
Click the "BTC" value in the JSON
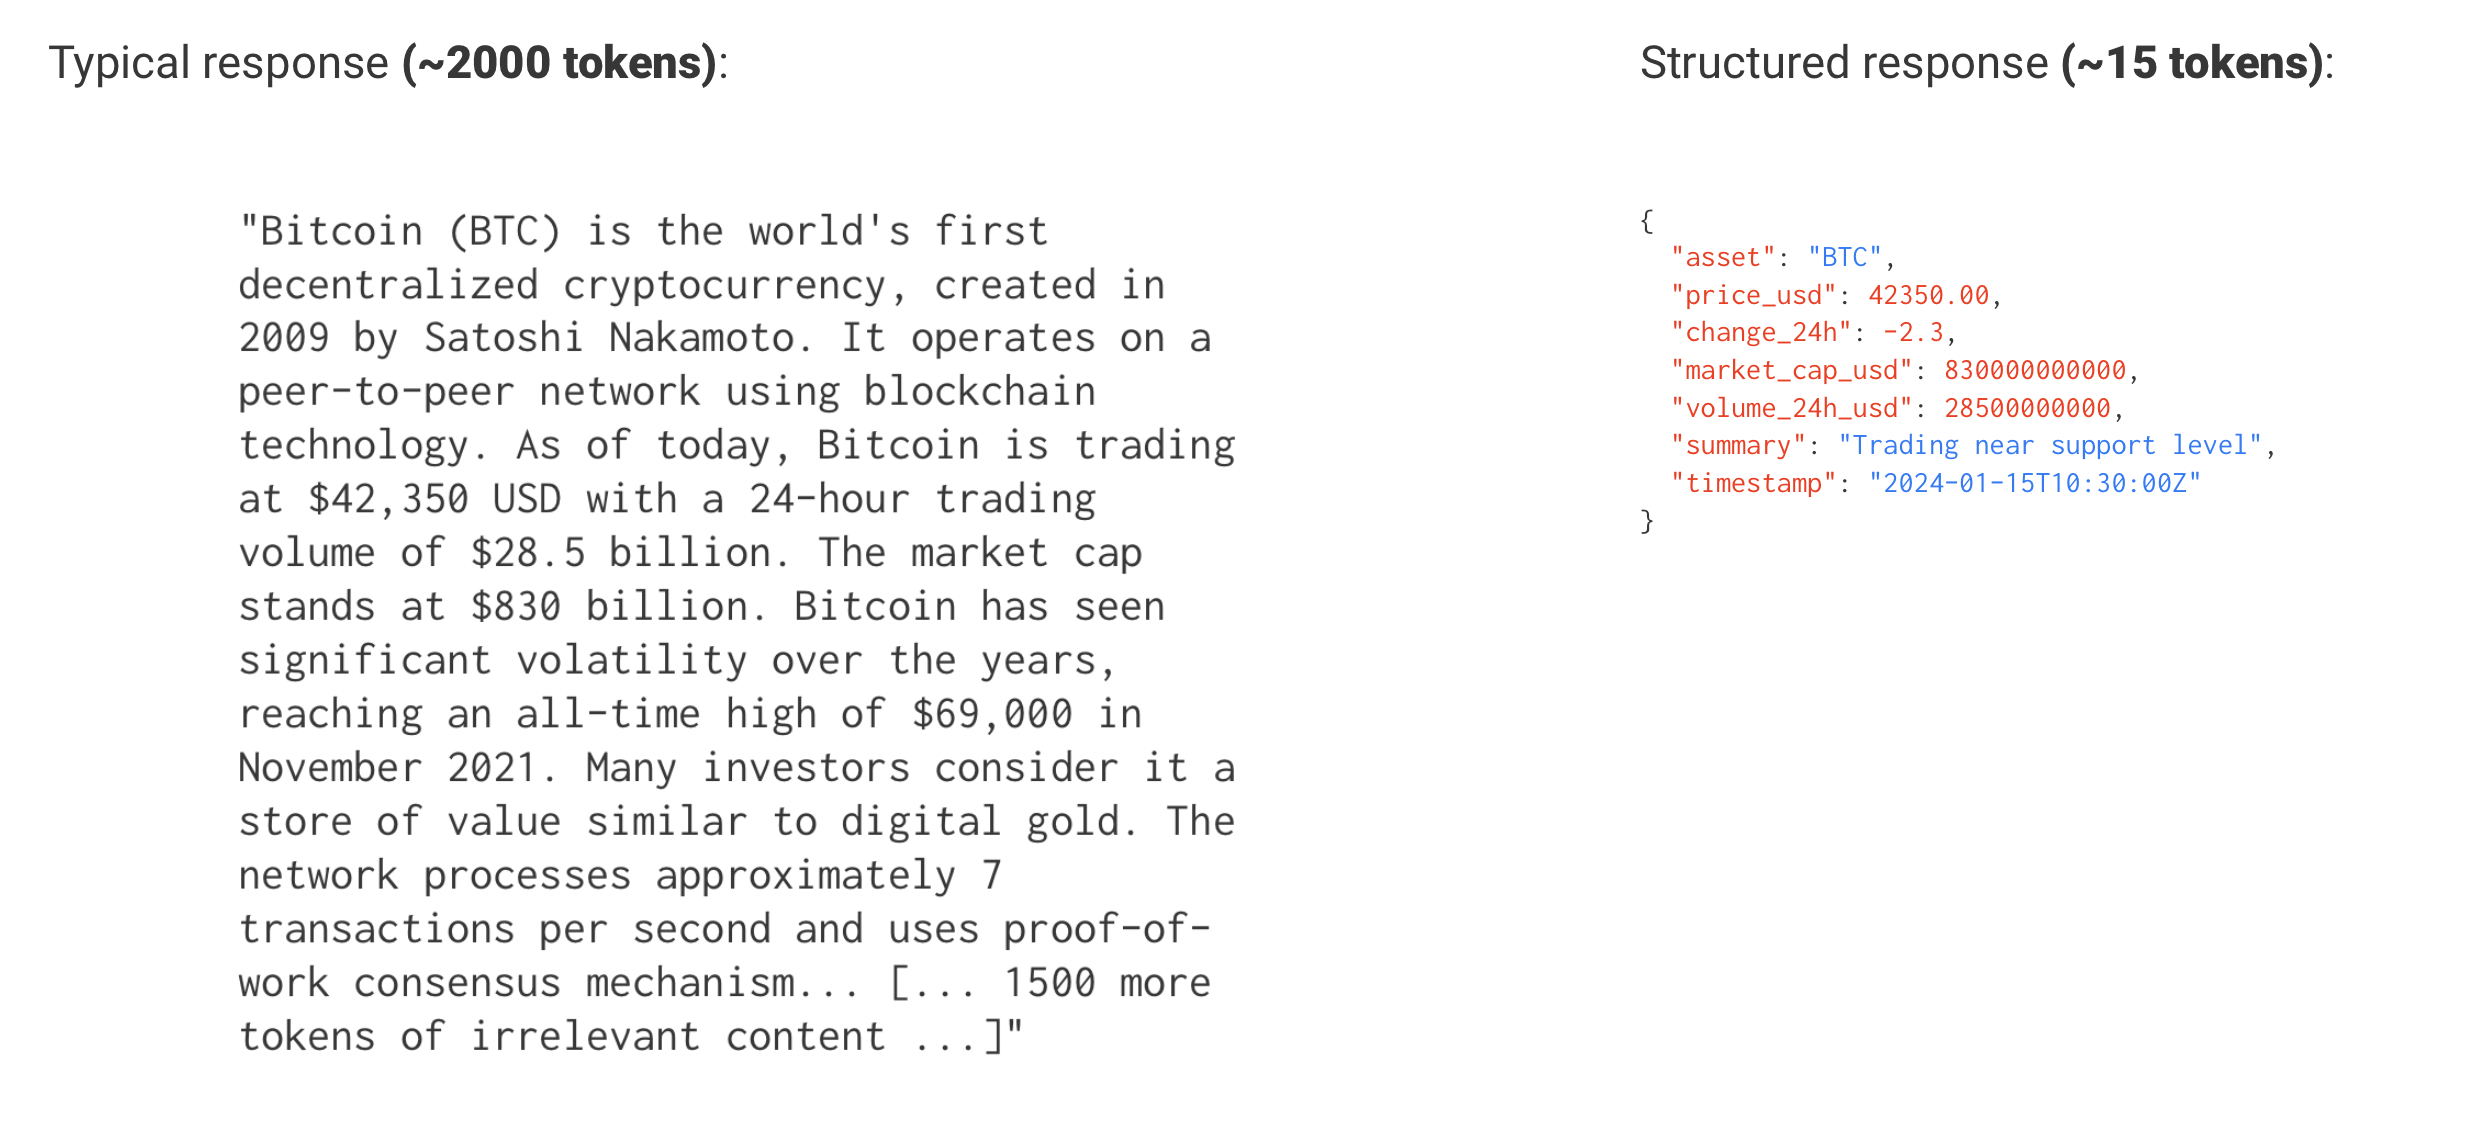point(1844,258)
